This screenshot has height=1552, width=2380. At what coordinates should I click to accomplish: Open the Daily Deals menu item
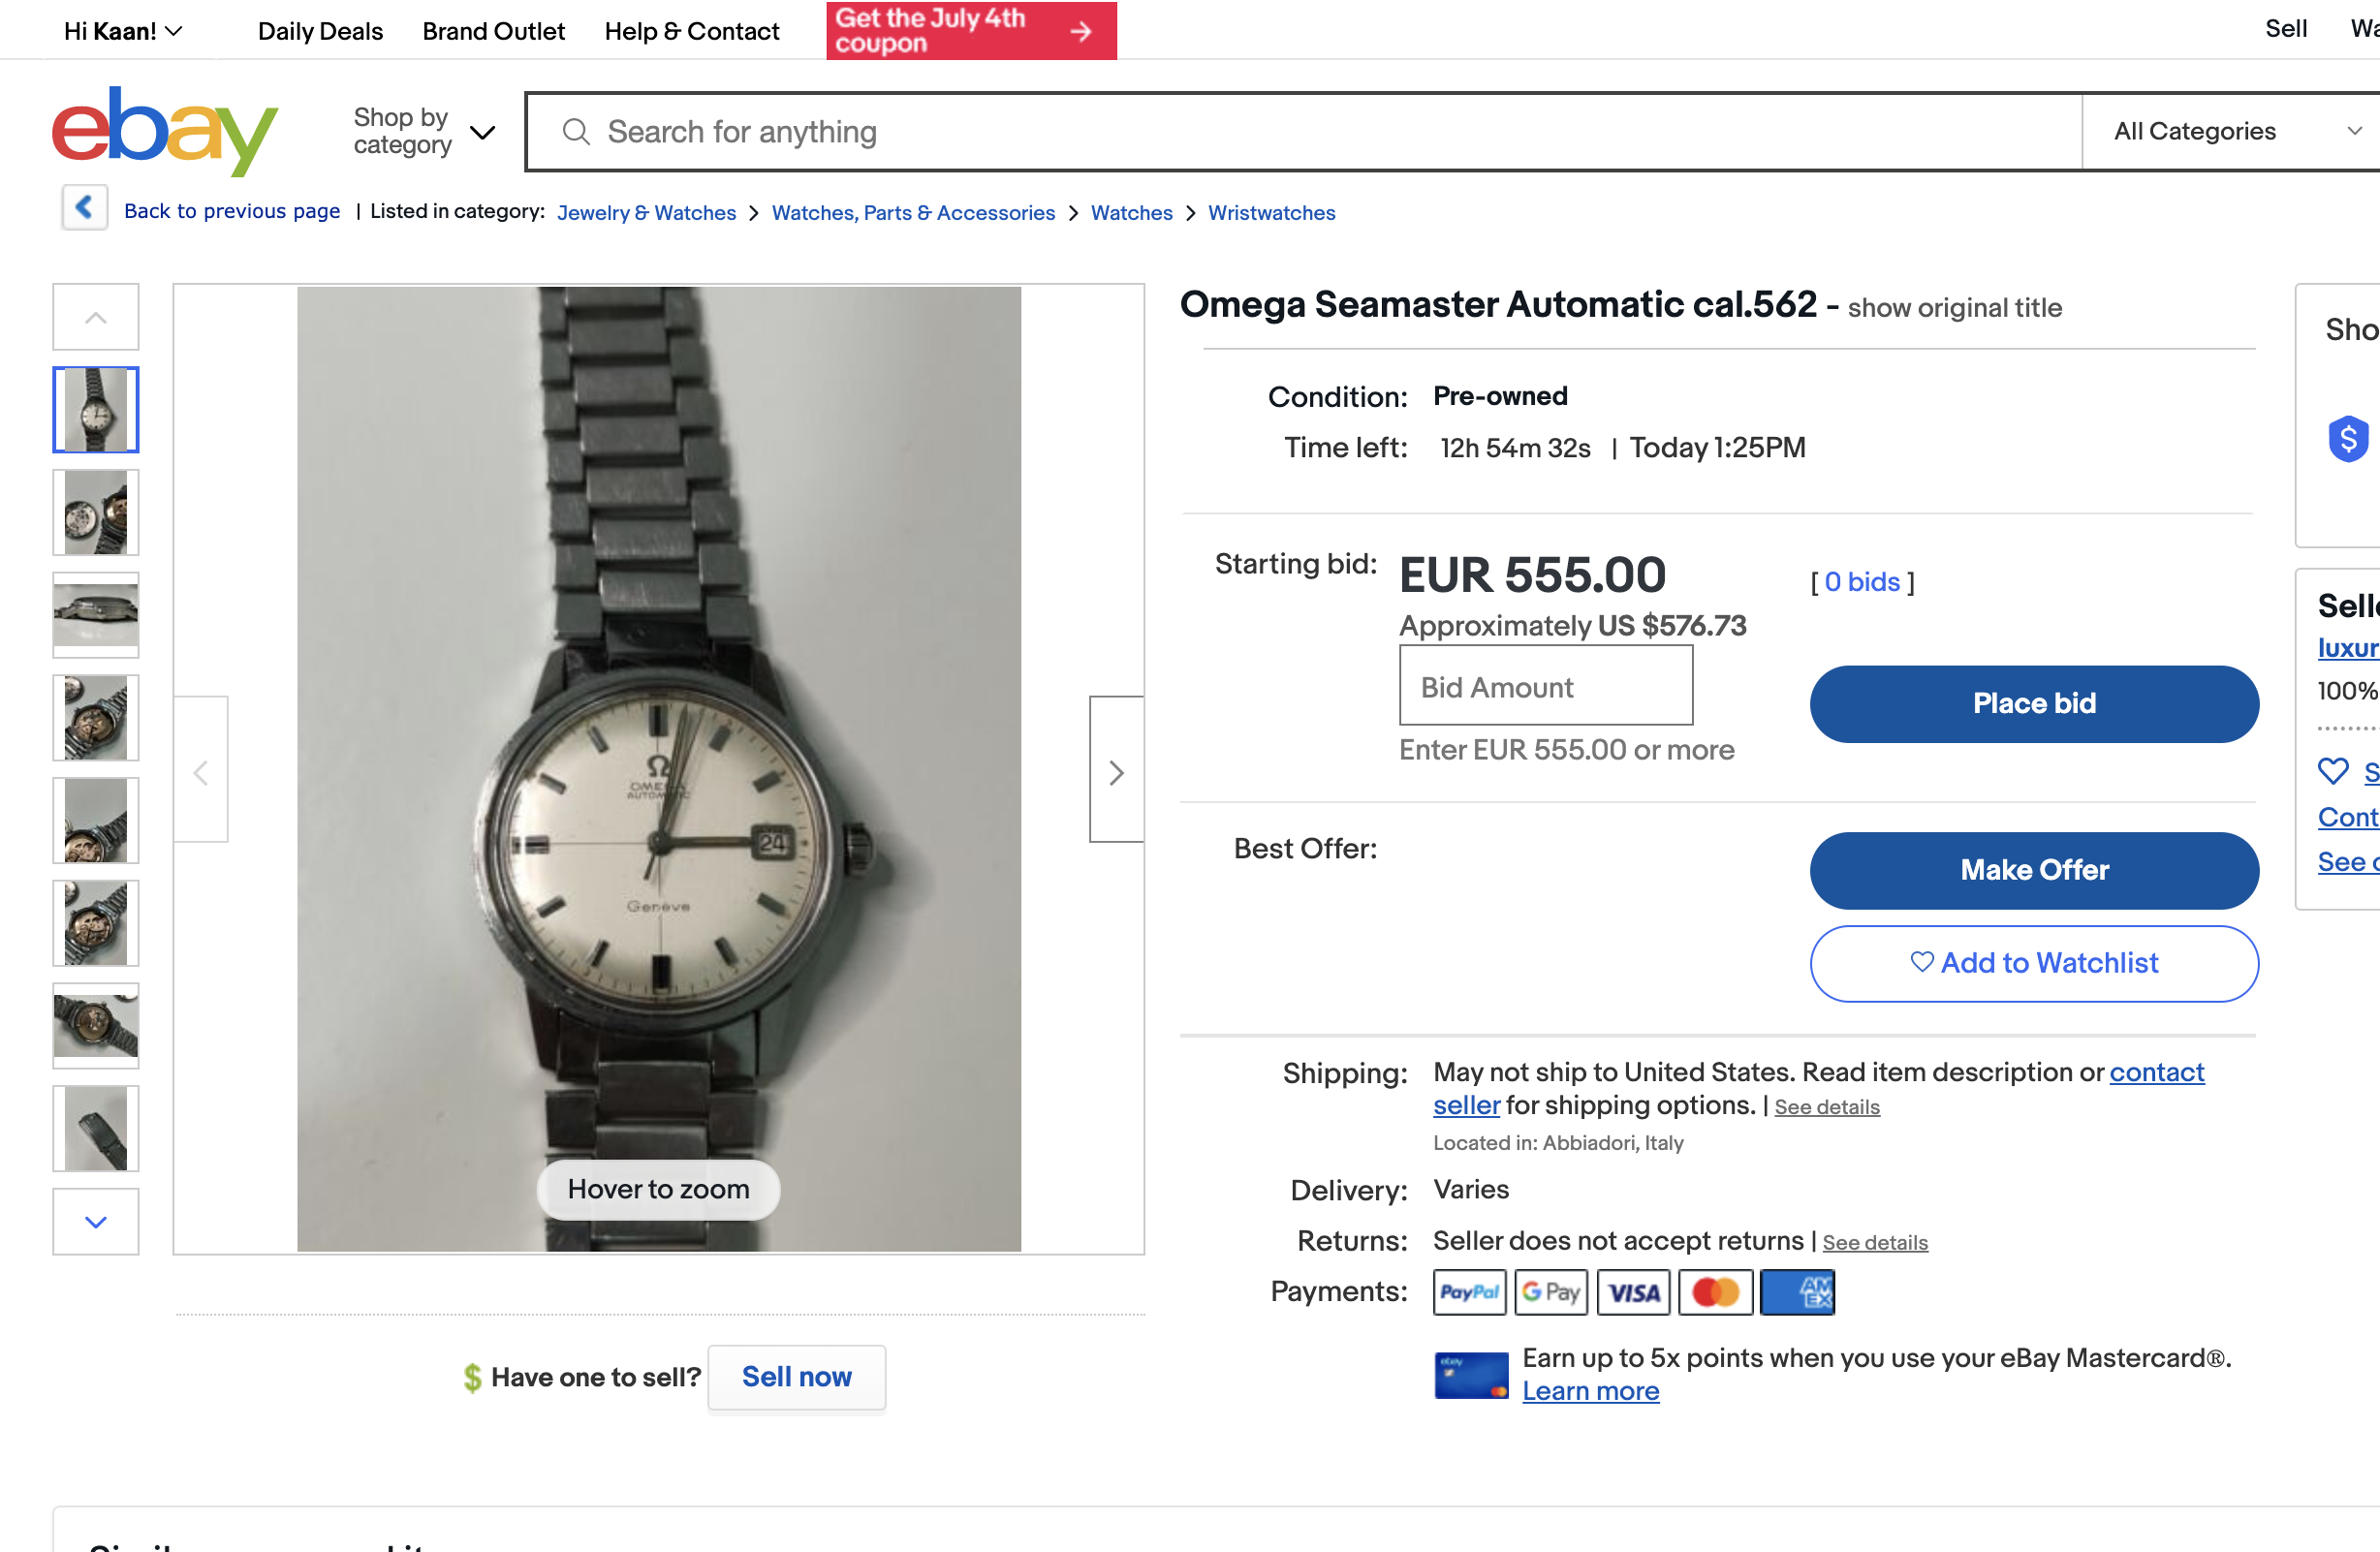click(320, 31)
